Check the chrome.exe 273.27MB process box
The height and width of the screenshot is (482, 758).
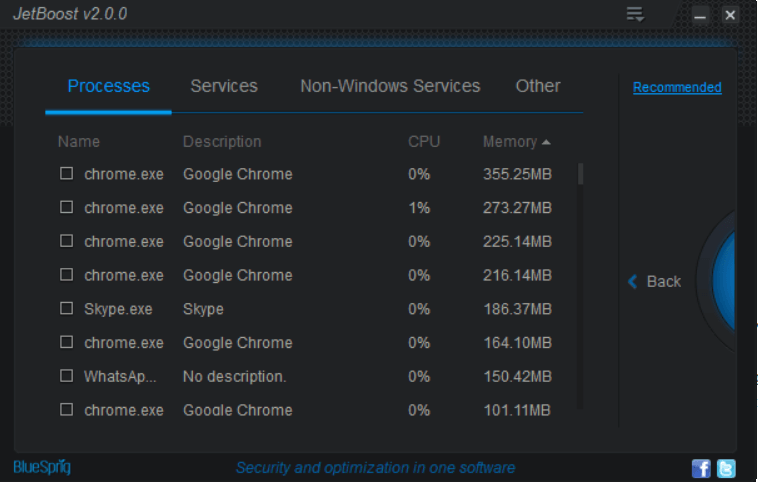coord(66,207)
